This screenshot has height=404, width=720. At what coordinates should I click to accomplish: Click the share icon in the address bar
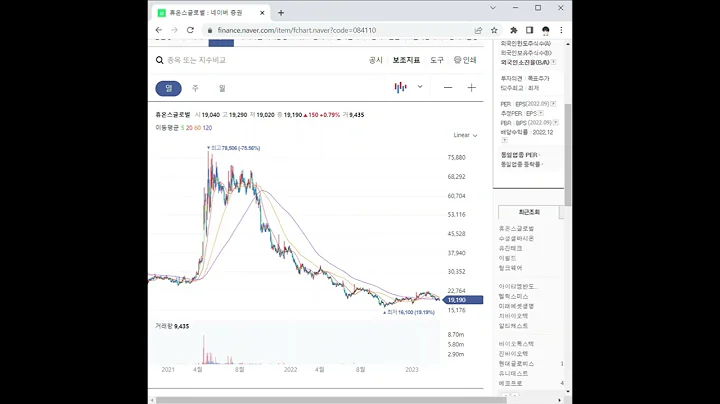click(x=478, y=30)
